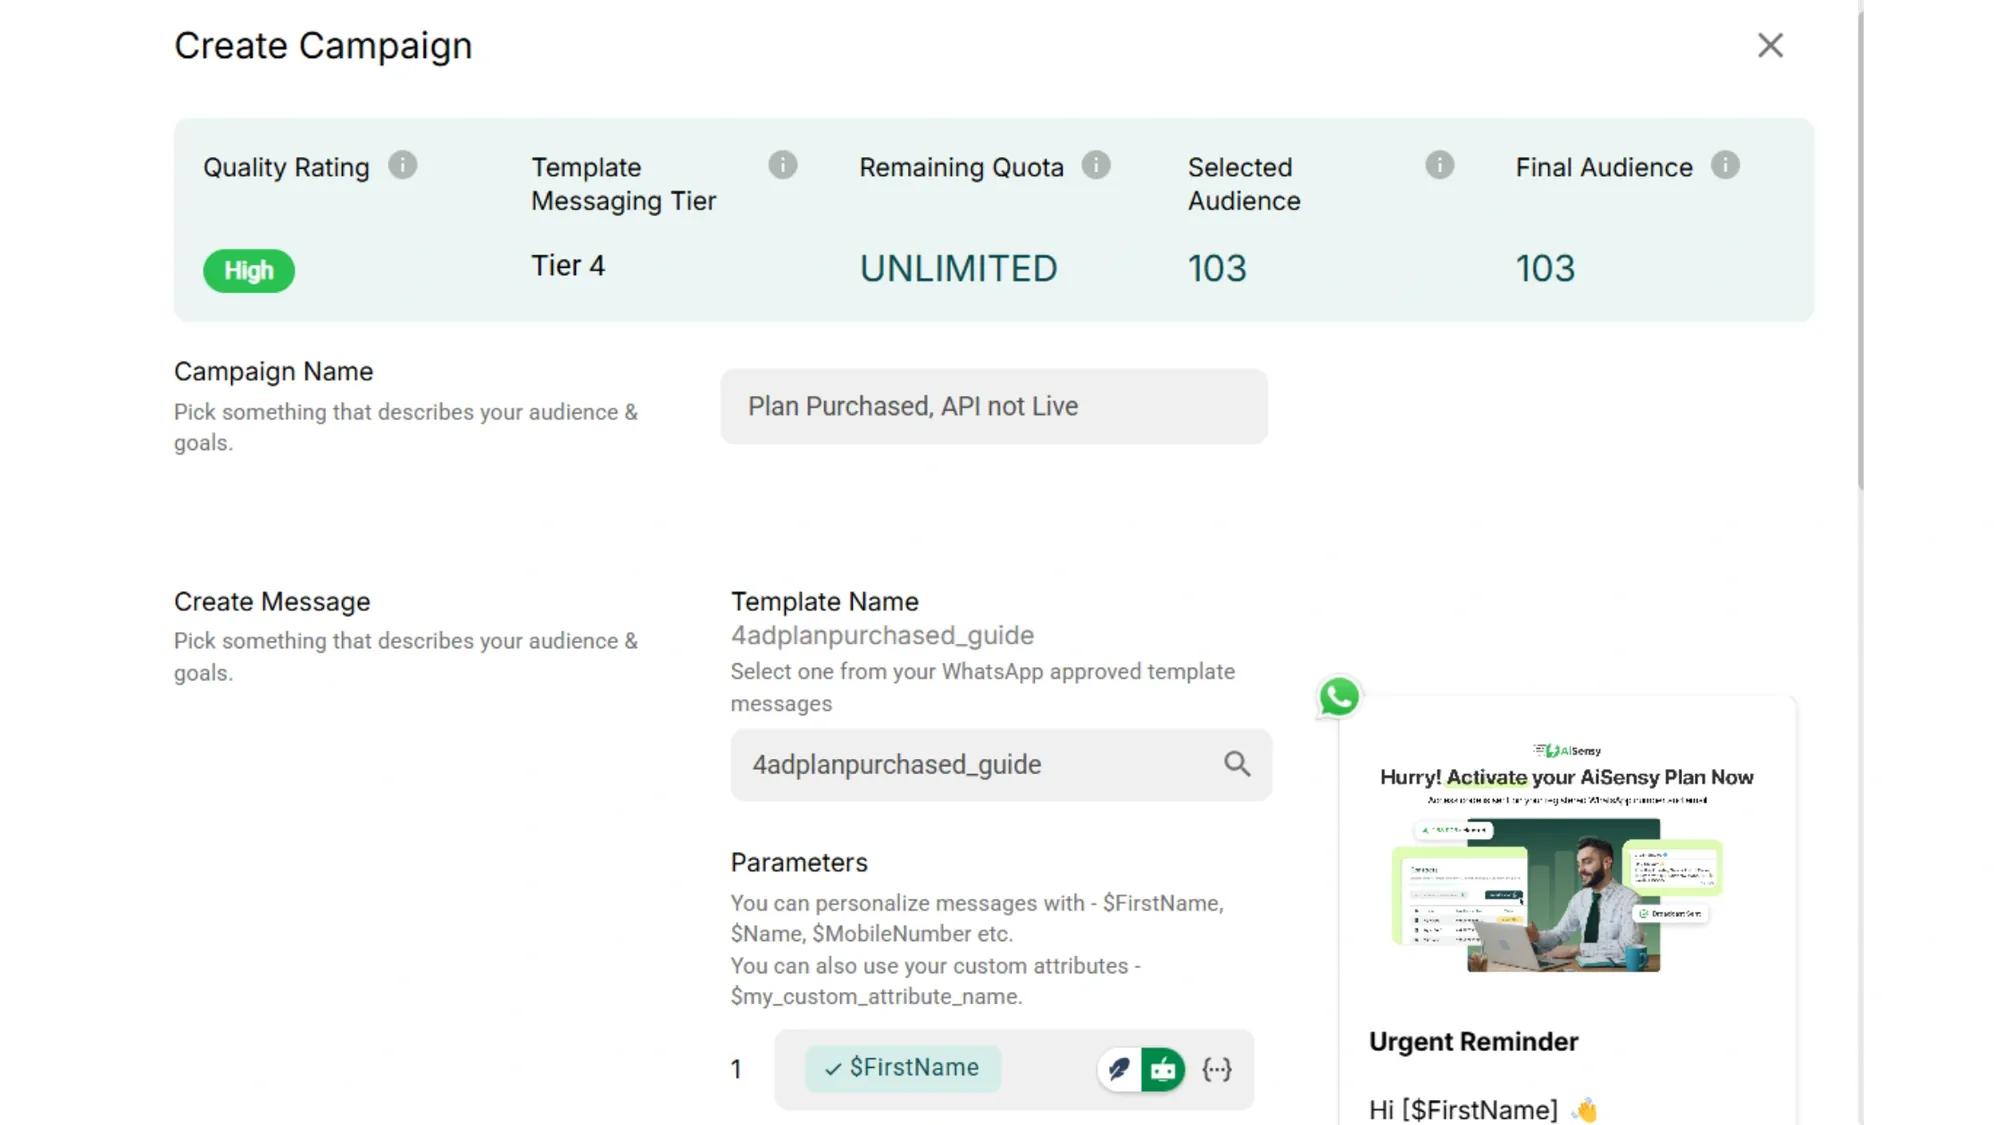Click the UNLIMITED quota value
This screenshot has width=2000, height=1125.
[x=958, y=267]
